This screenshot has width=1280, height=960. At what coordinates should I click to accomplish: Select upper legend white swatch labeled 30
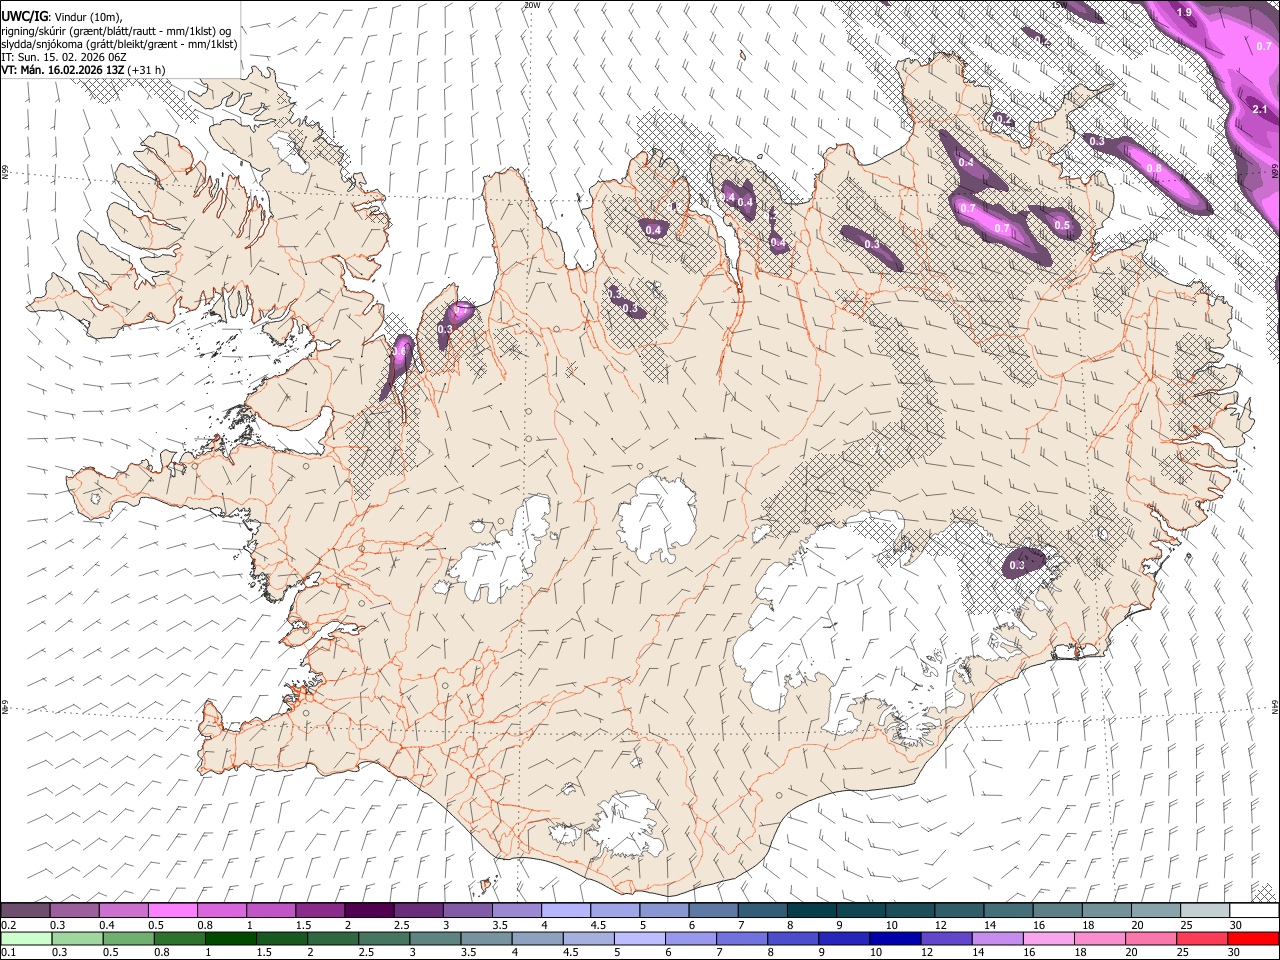click(1253, 911)
